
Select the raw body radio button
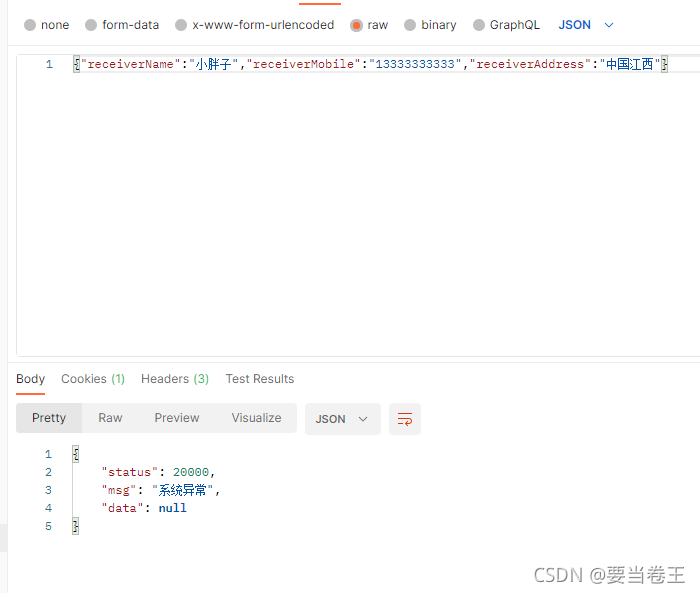[356, 25]
